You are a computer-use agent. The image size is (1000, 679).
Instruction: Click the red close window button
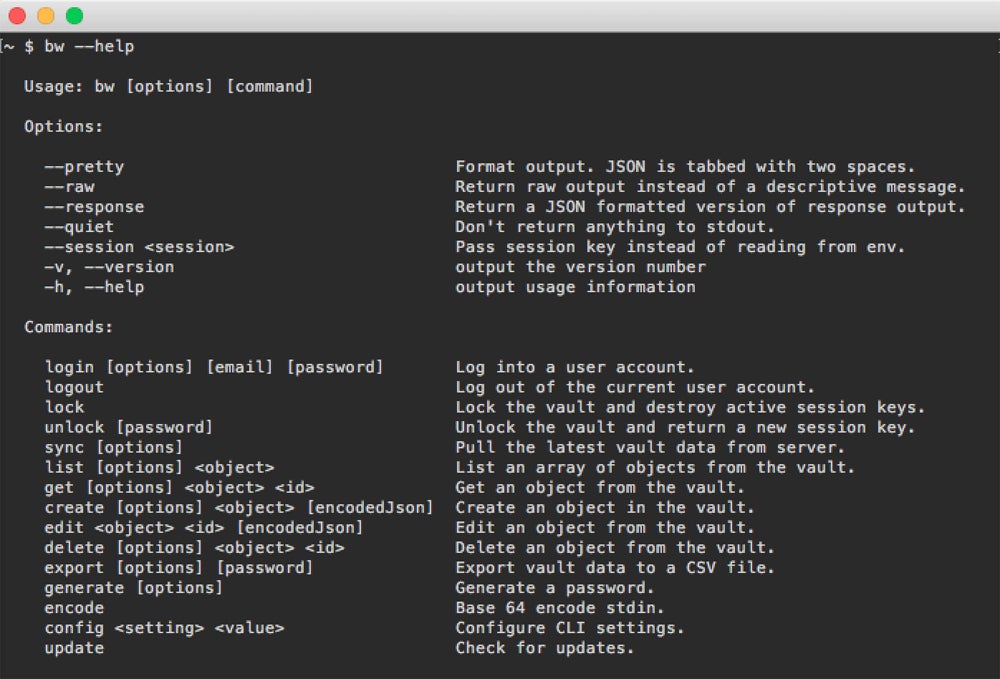[x=17, y=16]
